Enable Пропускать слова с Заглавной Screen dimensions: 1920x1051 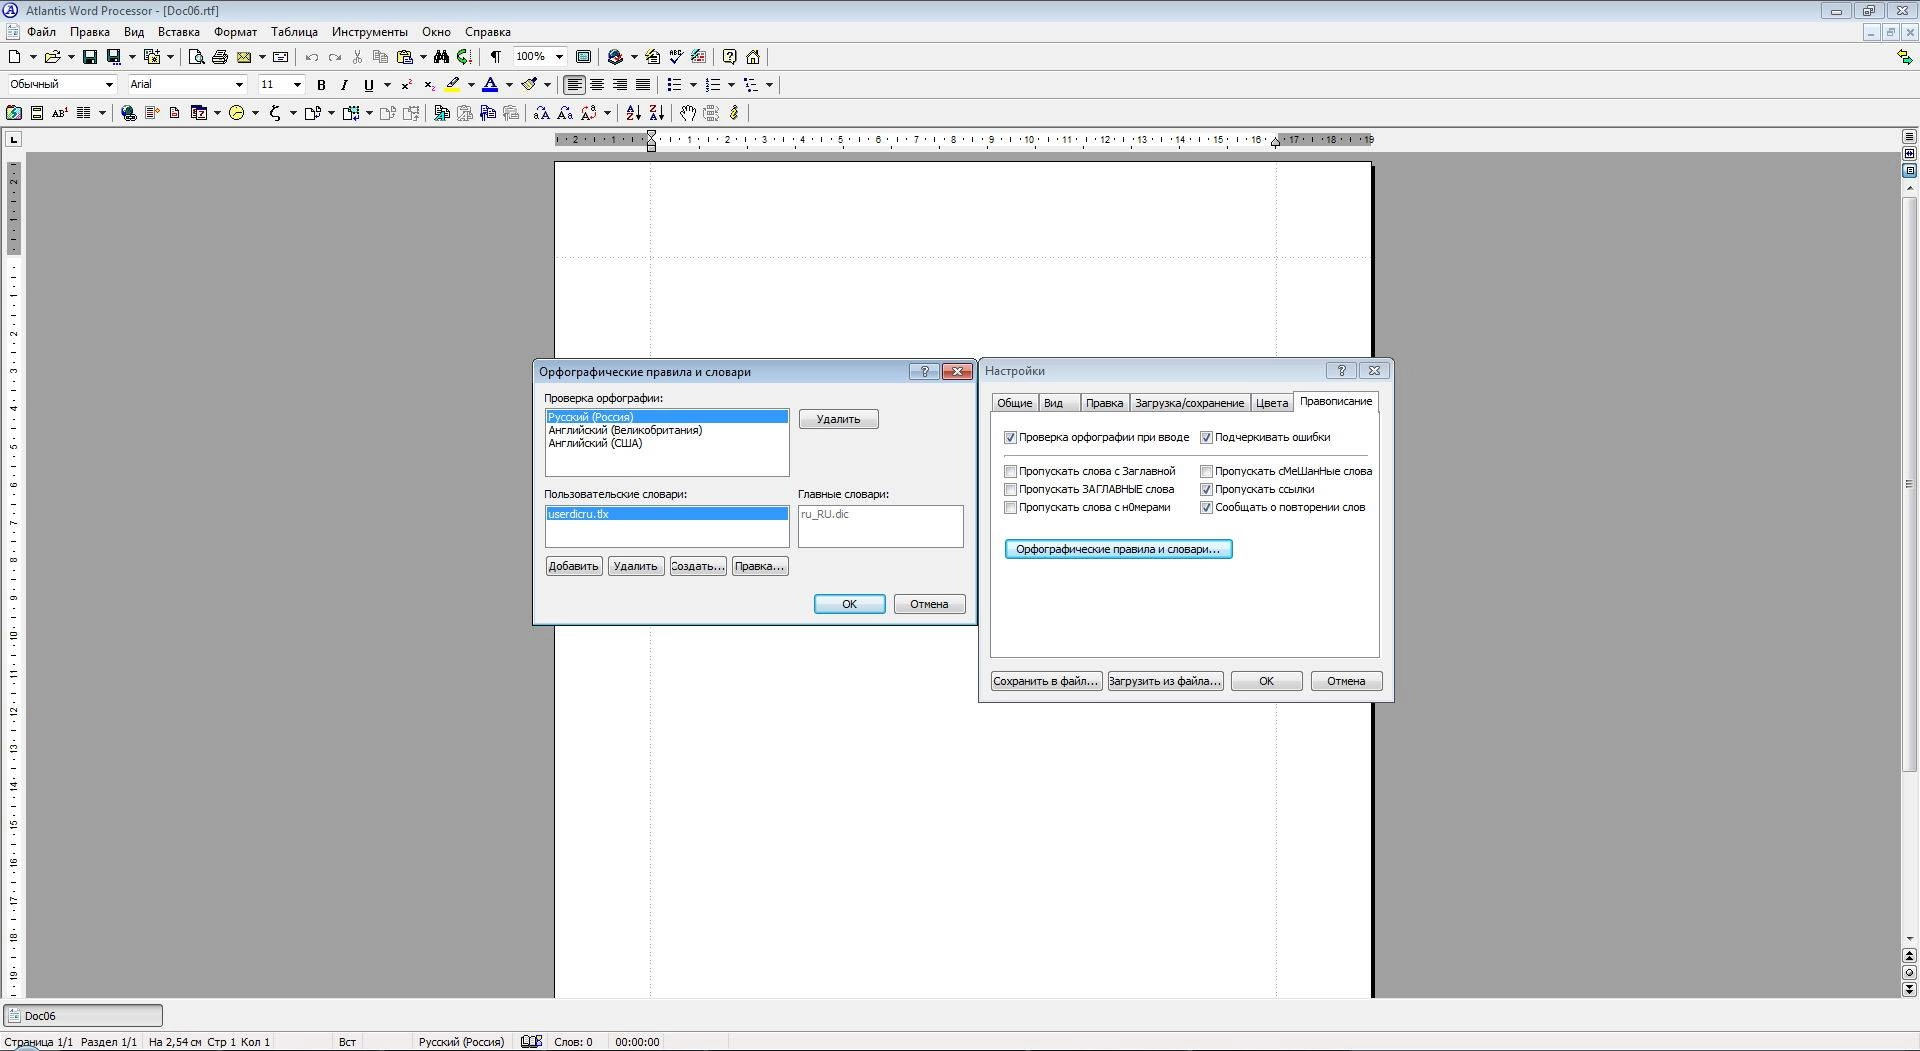[x=1010, y=471]
